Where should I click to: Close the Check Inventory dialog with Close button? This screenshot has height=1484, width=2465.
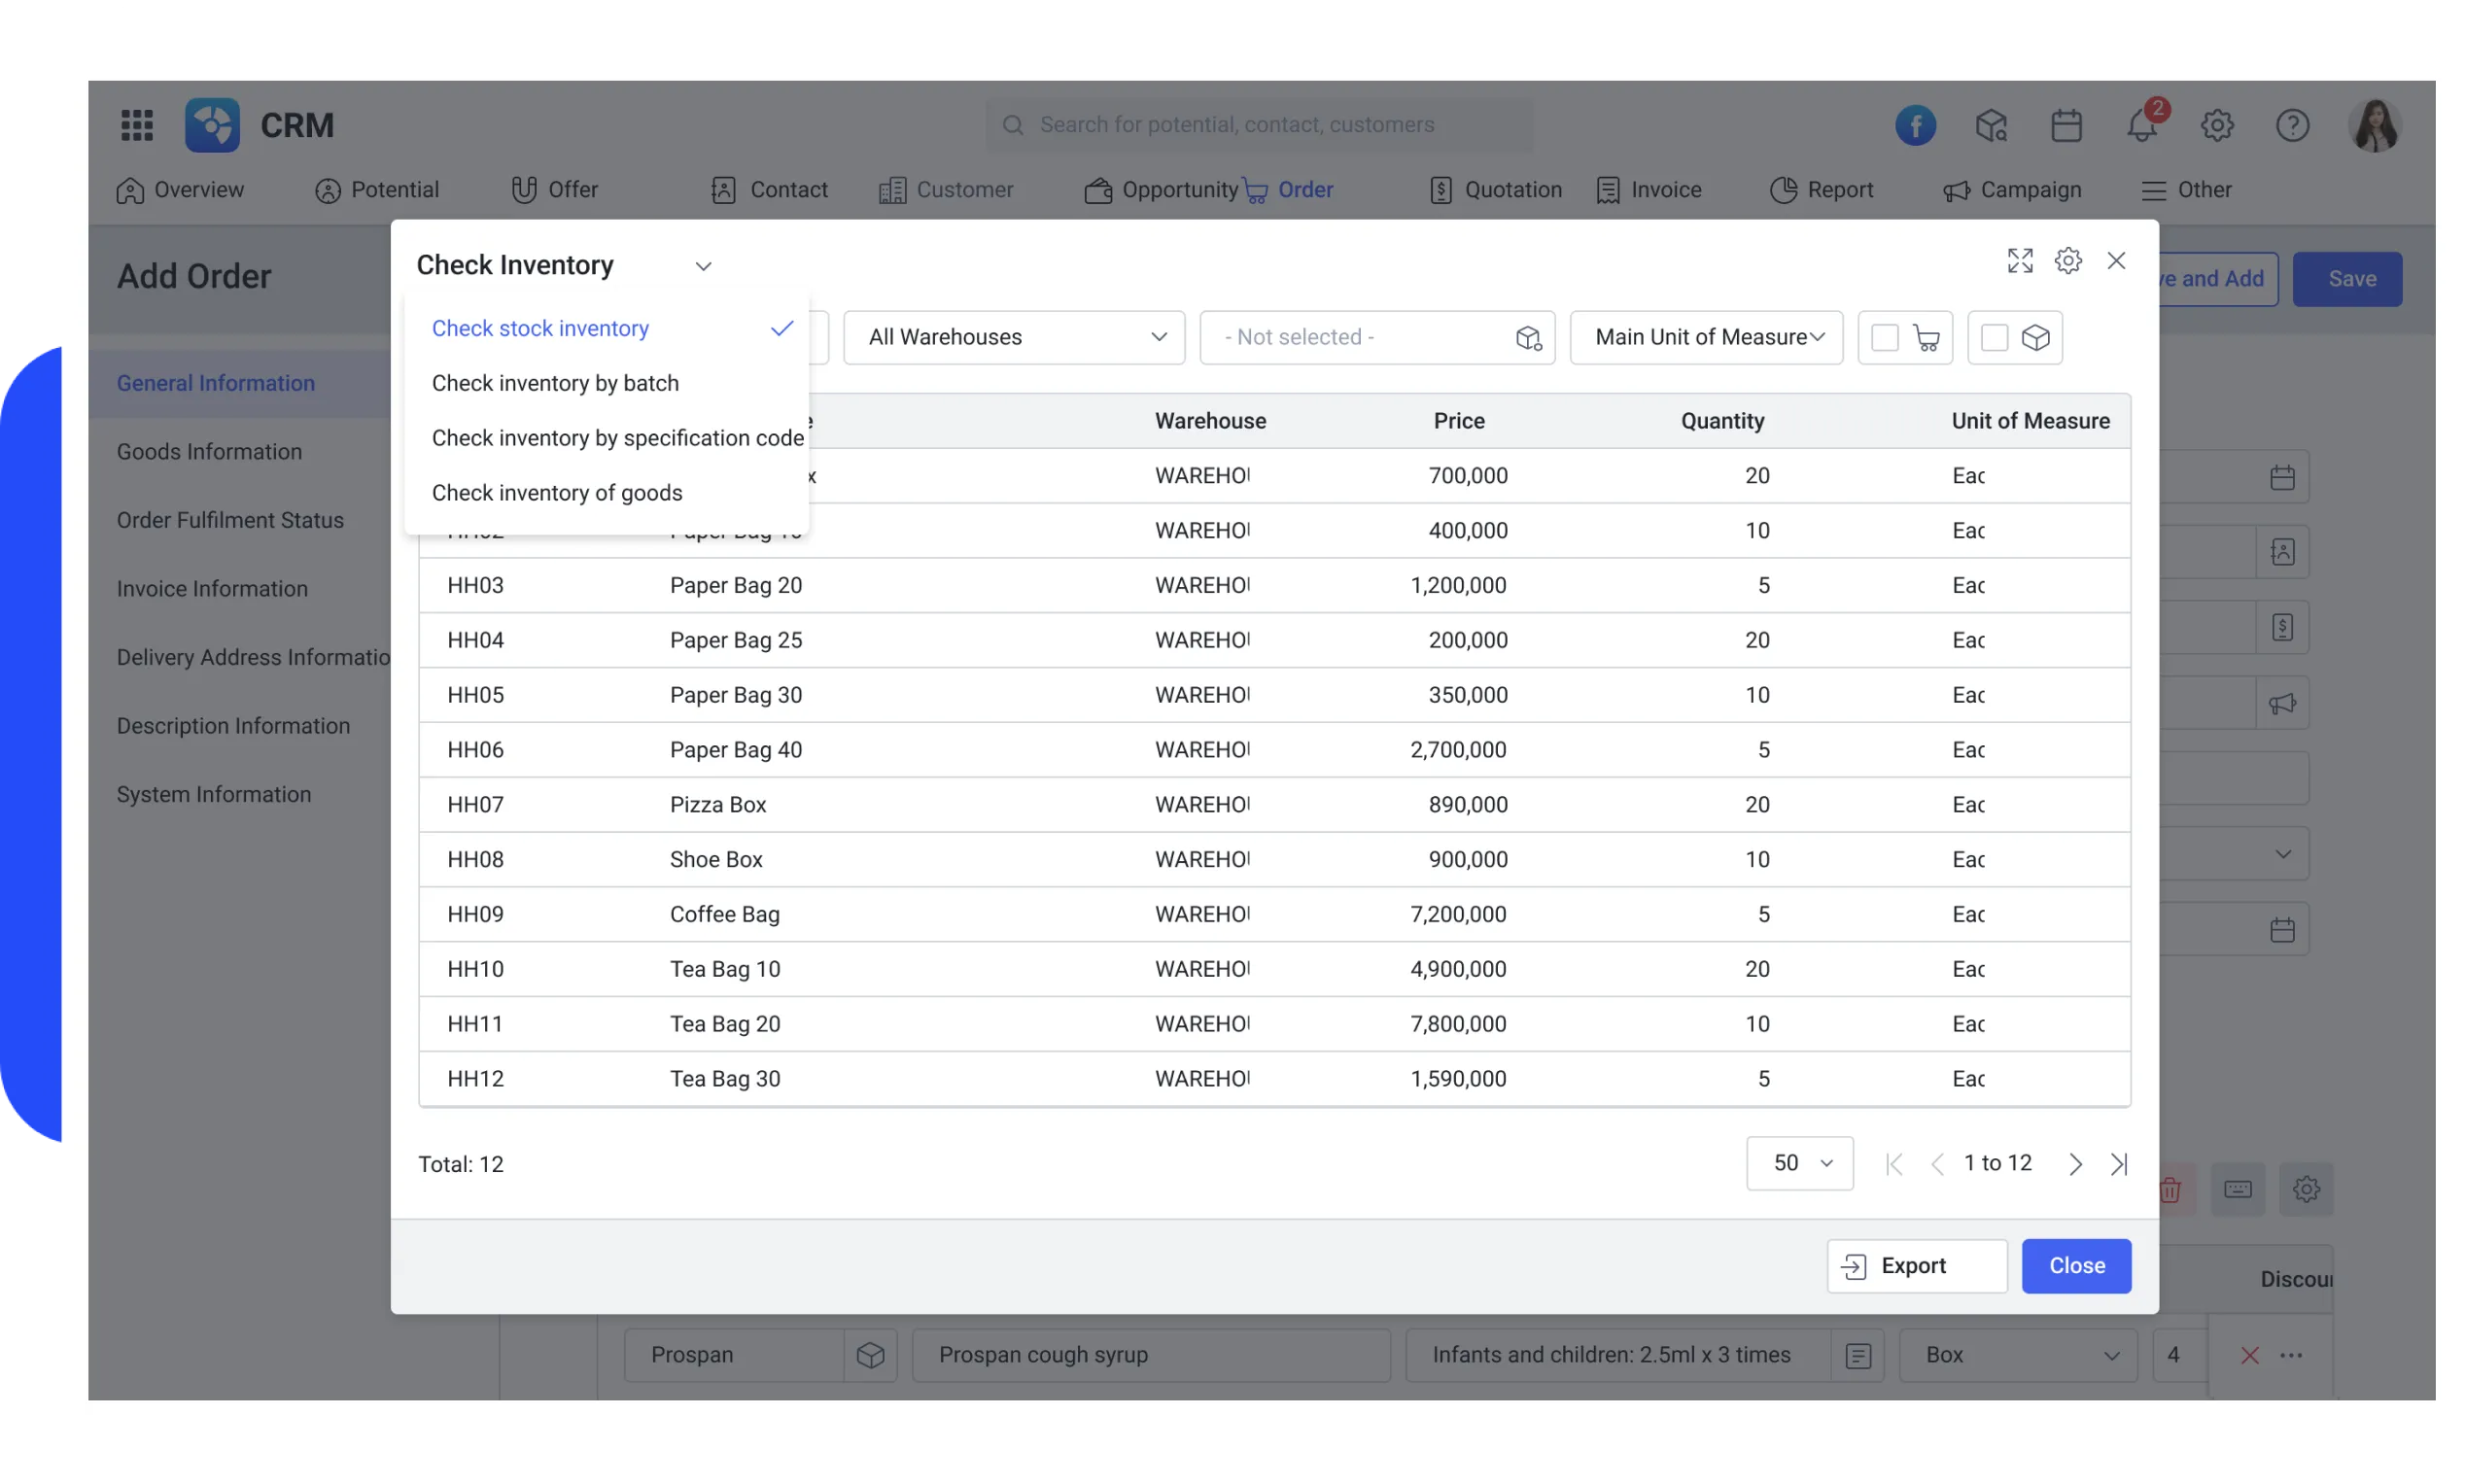tap(2076, 1266)
